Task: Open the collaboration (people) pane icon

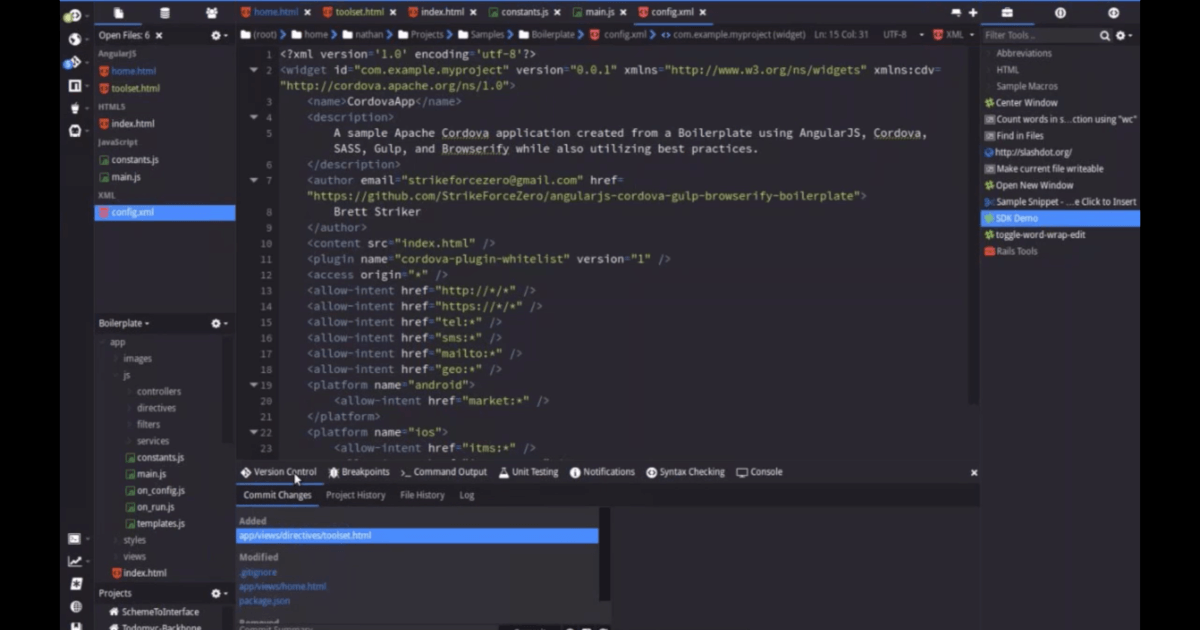Action: coord(212,13)
